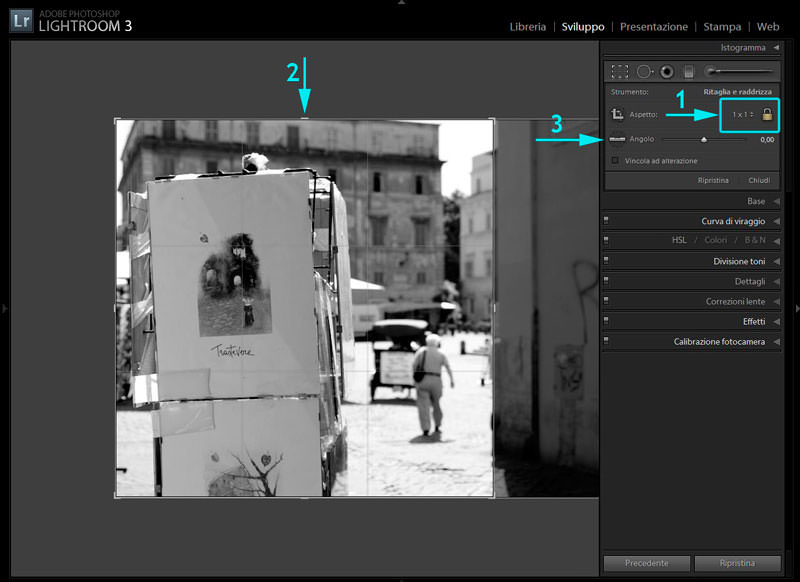Image resolution: width=800 pixels, height=582 pixels.
Task: Open the Presentazione module
Action: point(653,27)
